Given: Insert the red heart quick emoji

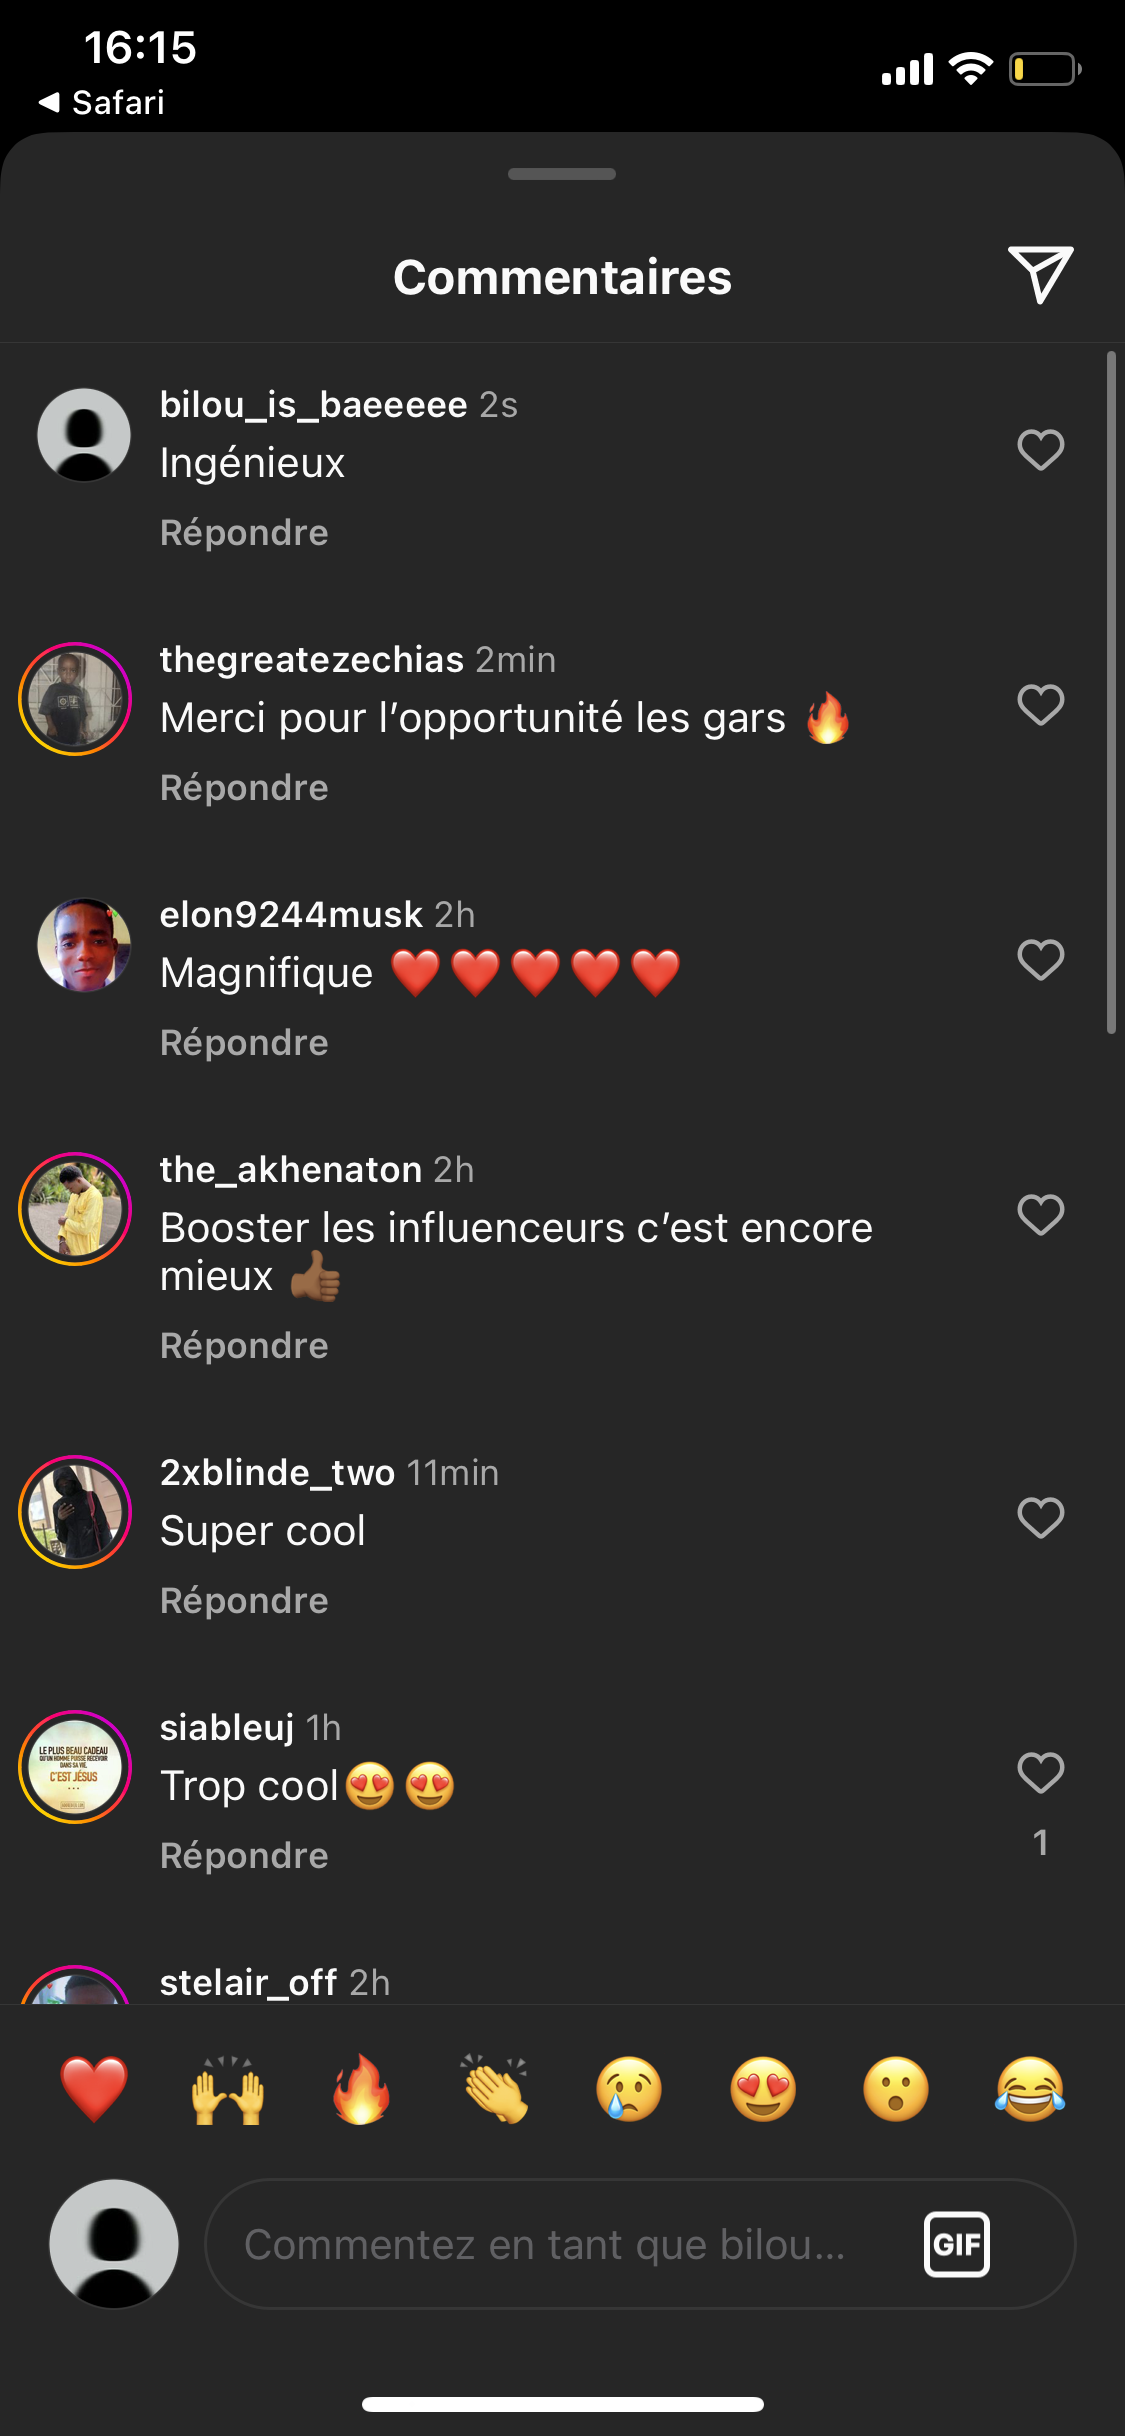Looking at the screenshot, I should [x=94, y=2089].
